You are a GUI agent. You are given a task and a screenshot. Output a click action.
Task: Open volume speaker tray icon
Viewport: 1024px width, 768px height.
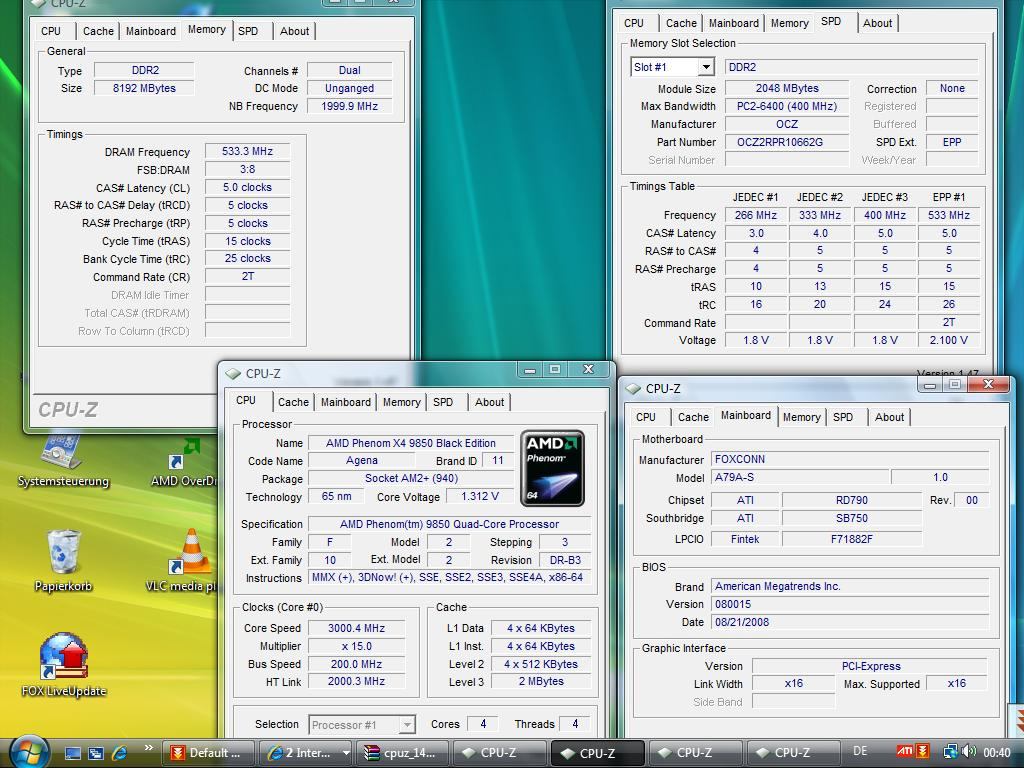(968, 752)
